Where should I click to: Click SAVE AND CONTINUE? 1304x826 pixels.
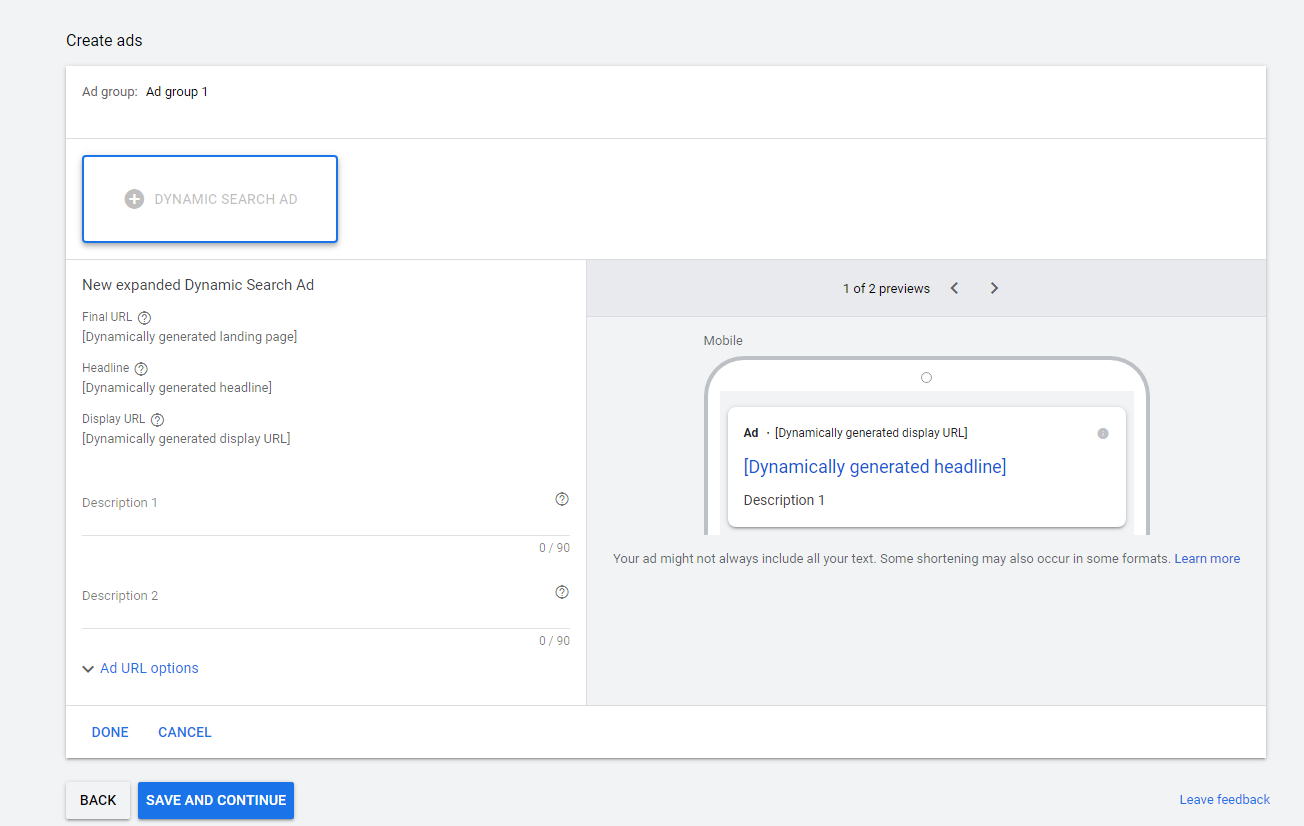click(x=216, y=800)
